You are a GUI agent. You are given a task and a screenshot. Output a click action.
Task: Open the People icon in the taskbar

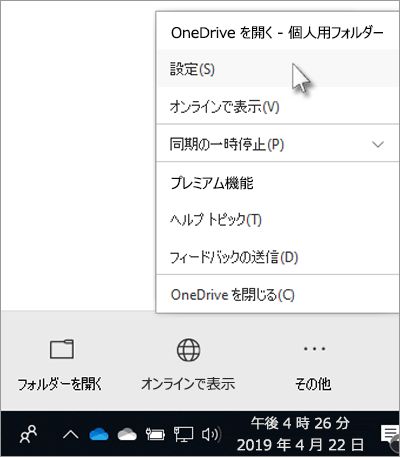click(28, 434)
